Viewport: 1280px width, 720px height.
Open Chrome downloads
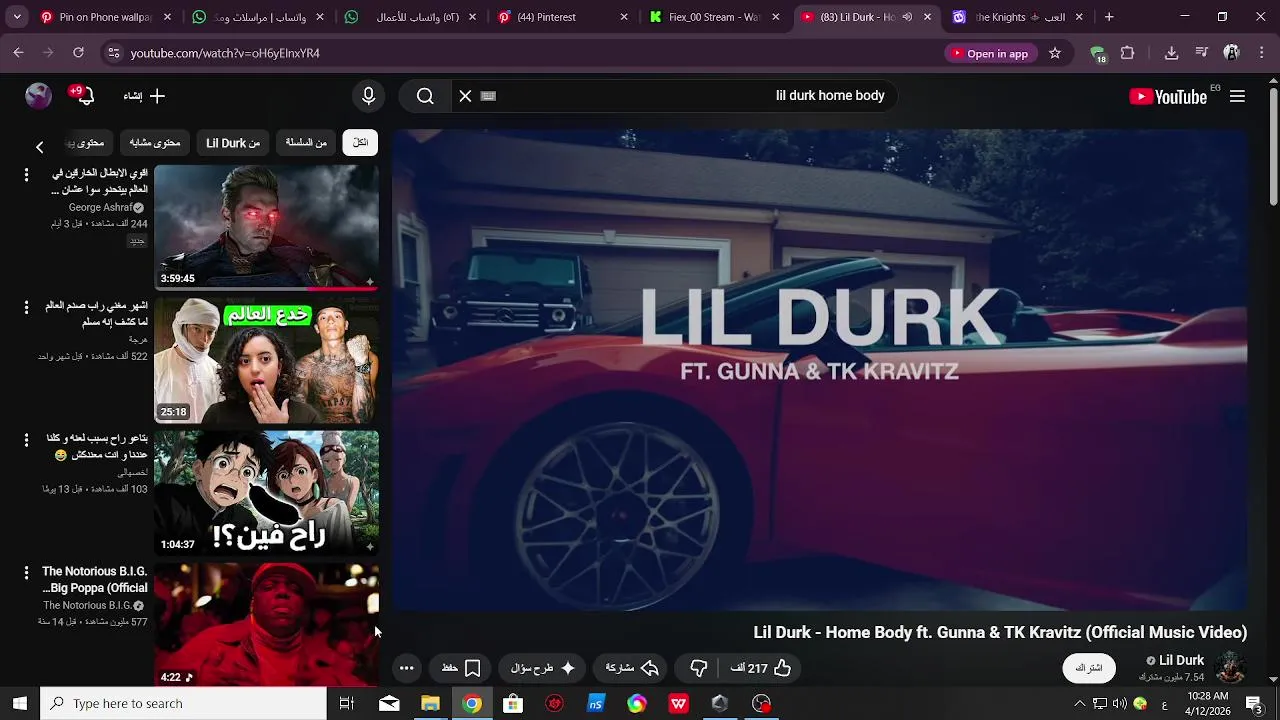(x=1171, y=53)
